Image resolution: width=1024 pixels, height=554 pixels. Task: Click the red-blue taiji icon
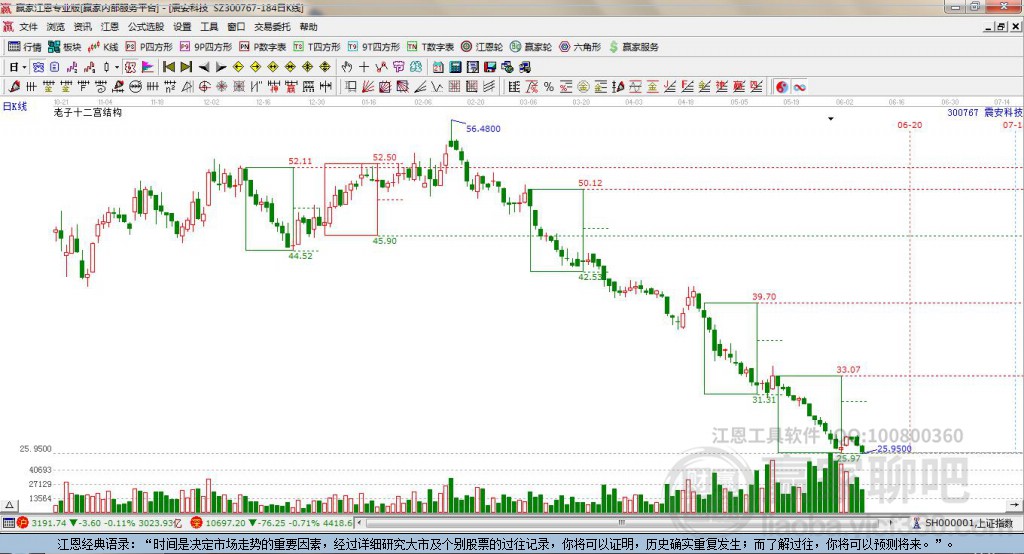(782, 86)
